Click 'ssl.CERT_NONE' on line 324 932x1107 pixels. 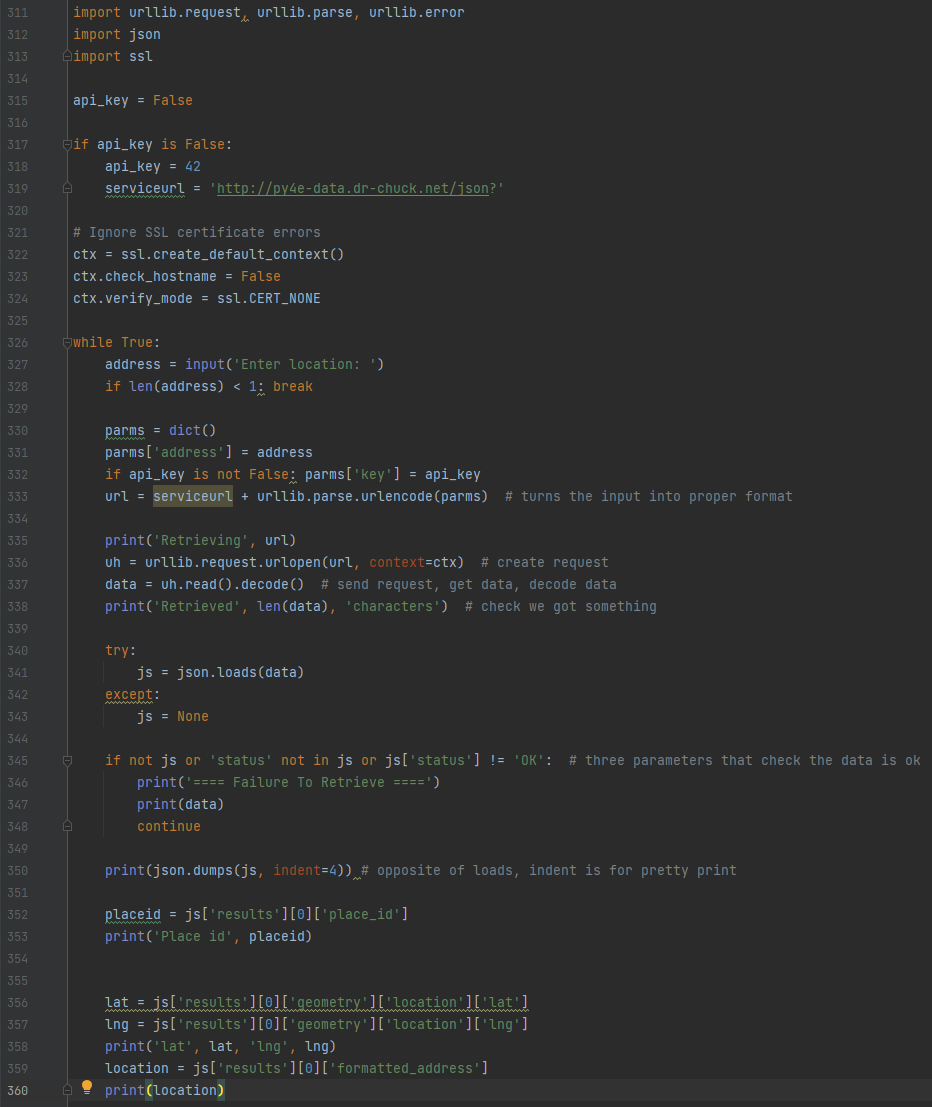268,298
